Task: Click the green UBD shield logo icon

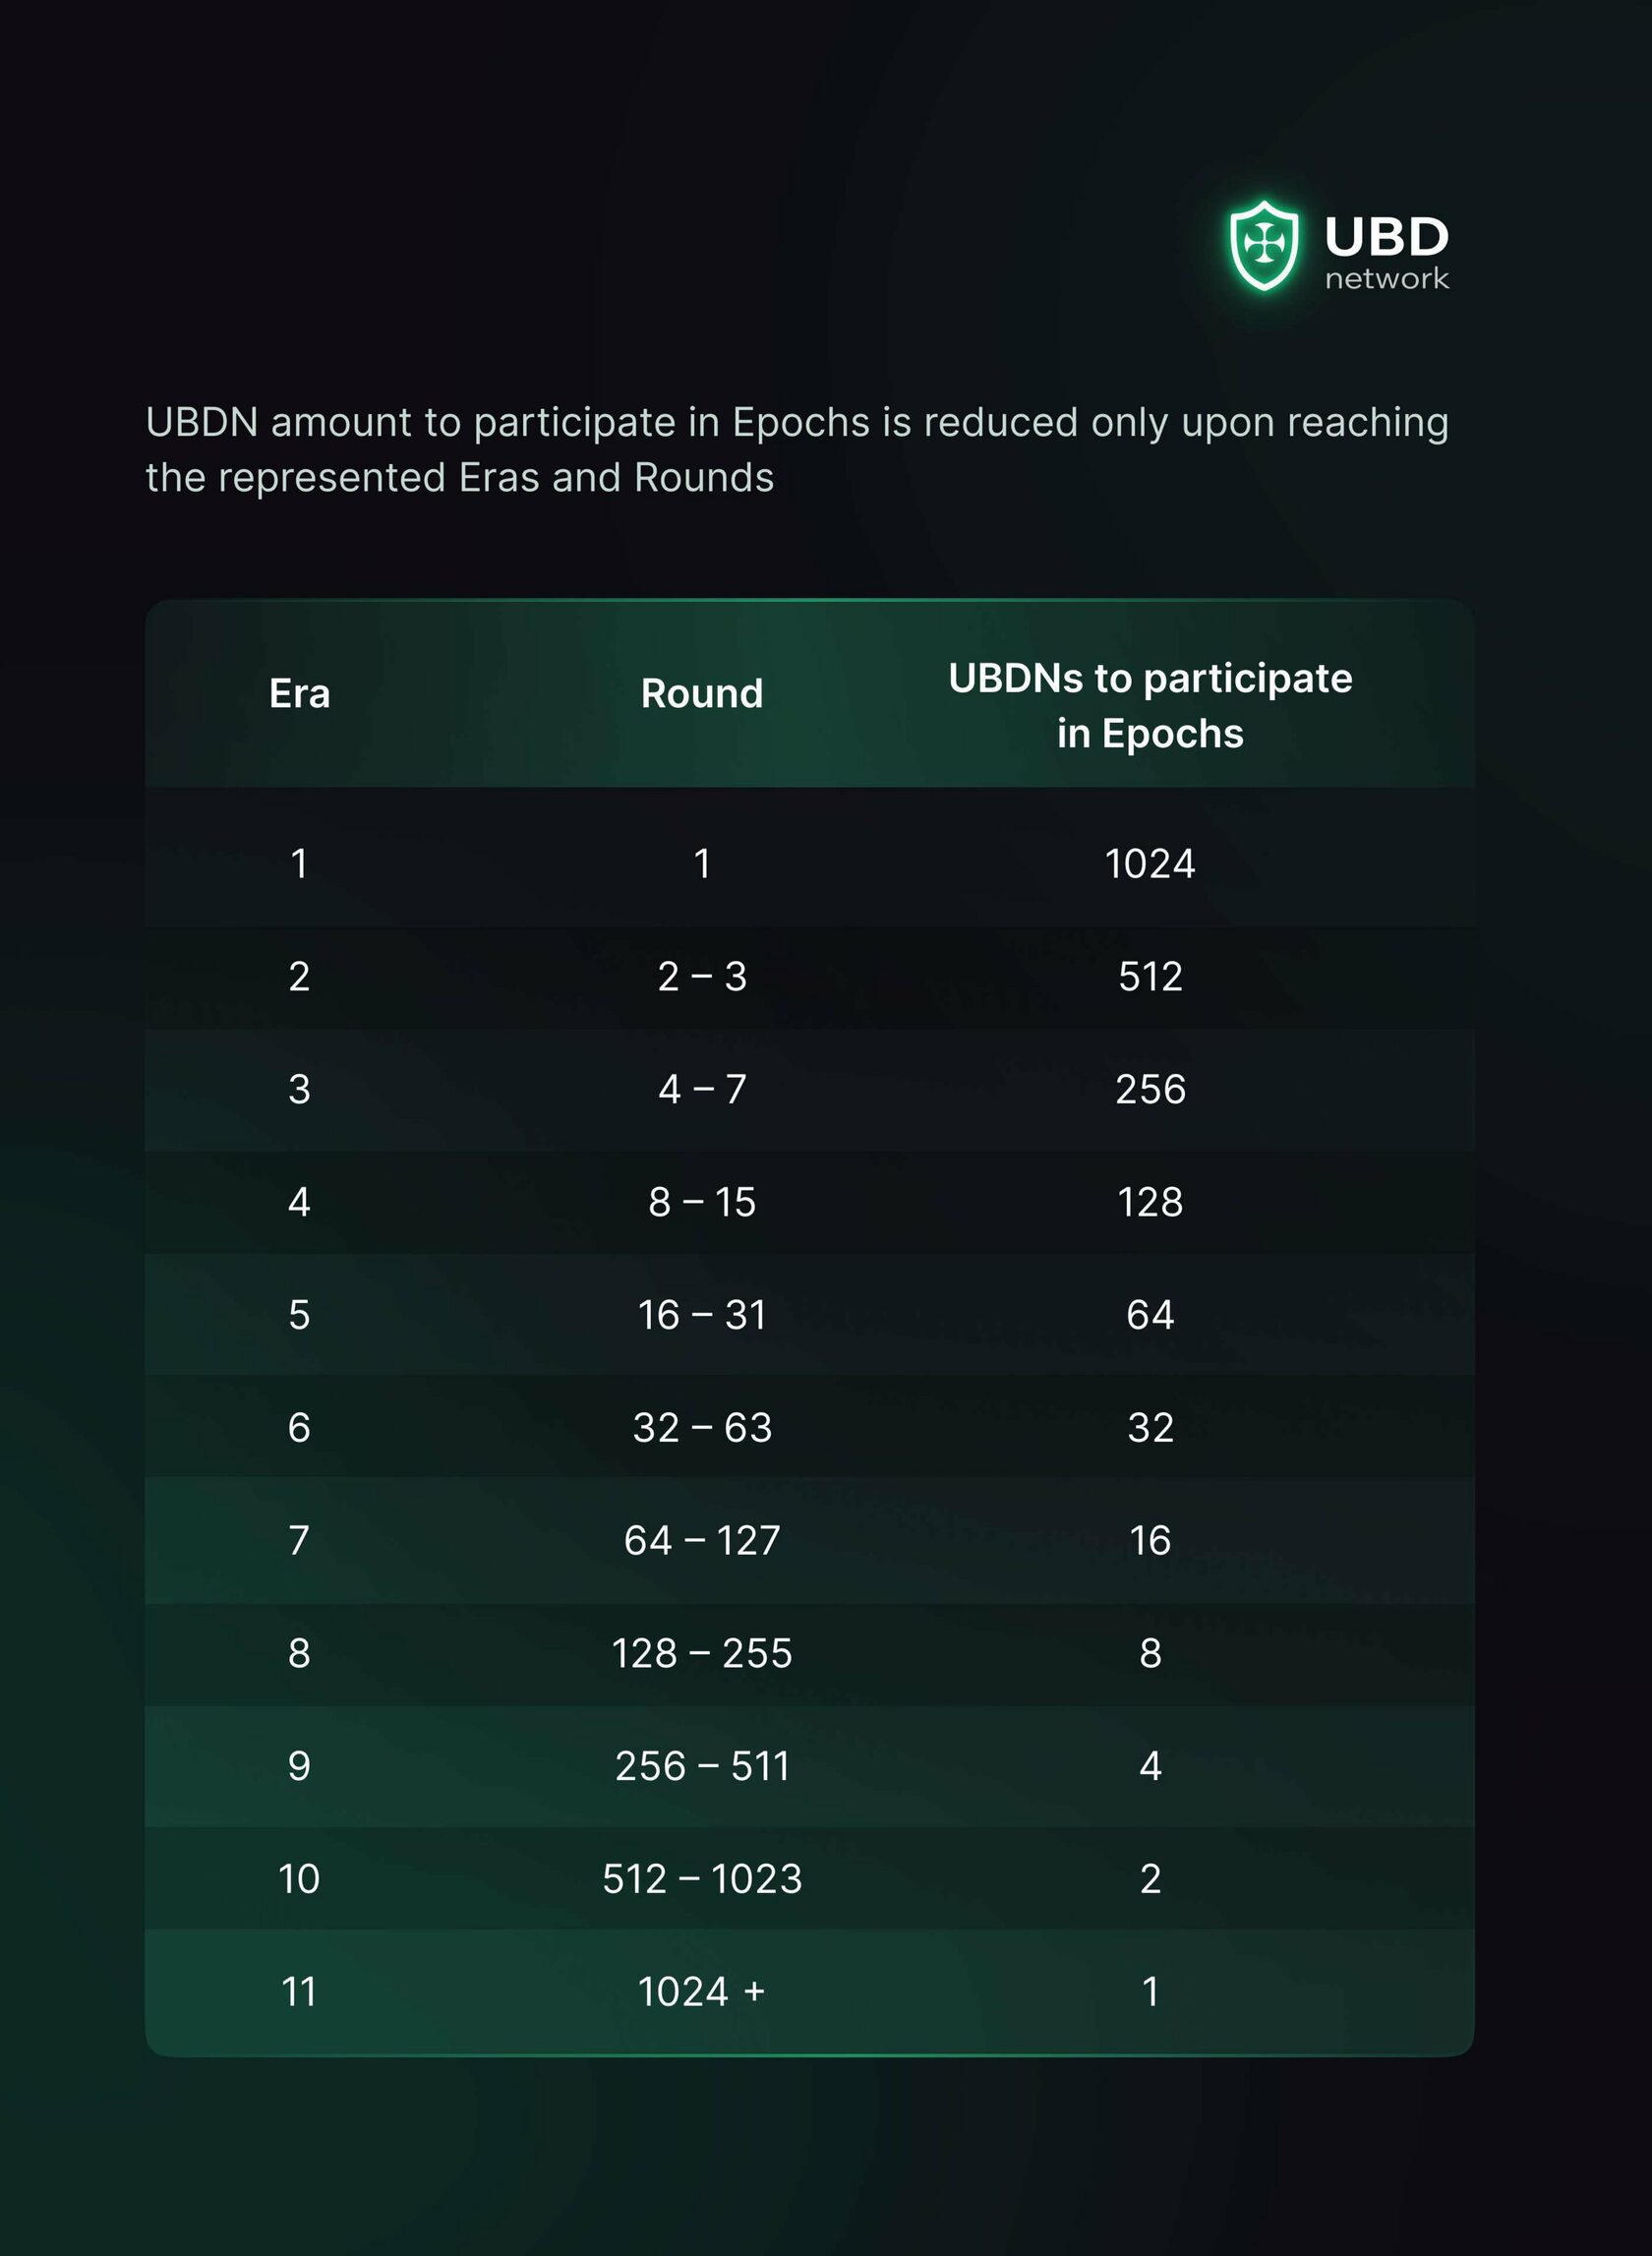Action: (1264, 245)
